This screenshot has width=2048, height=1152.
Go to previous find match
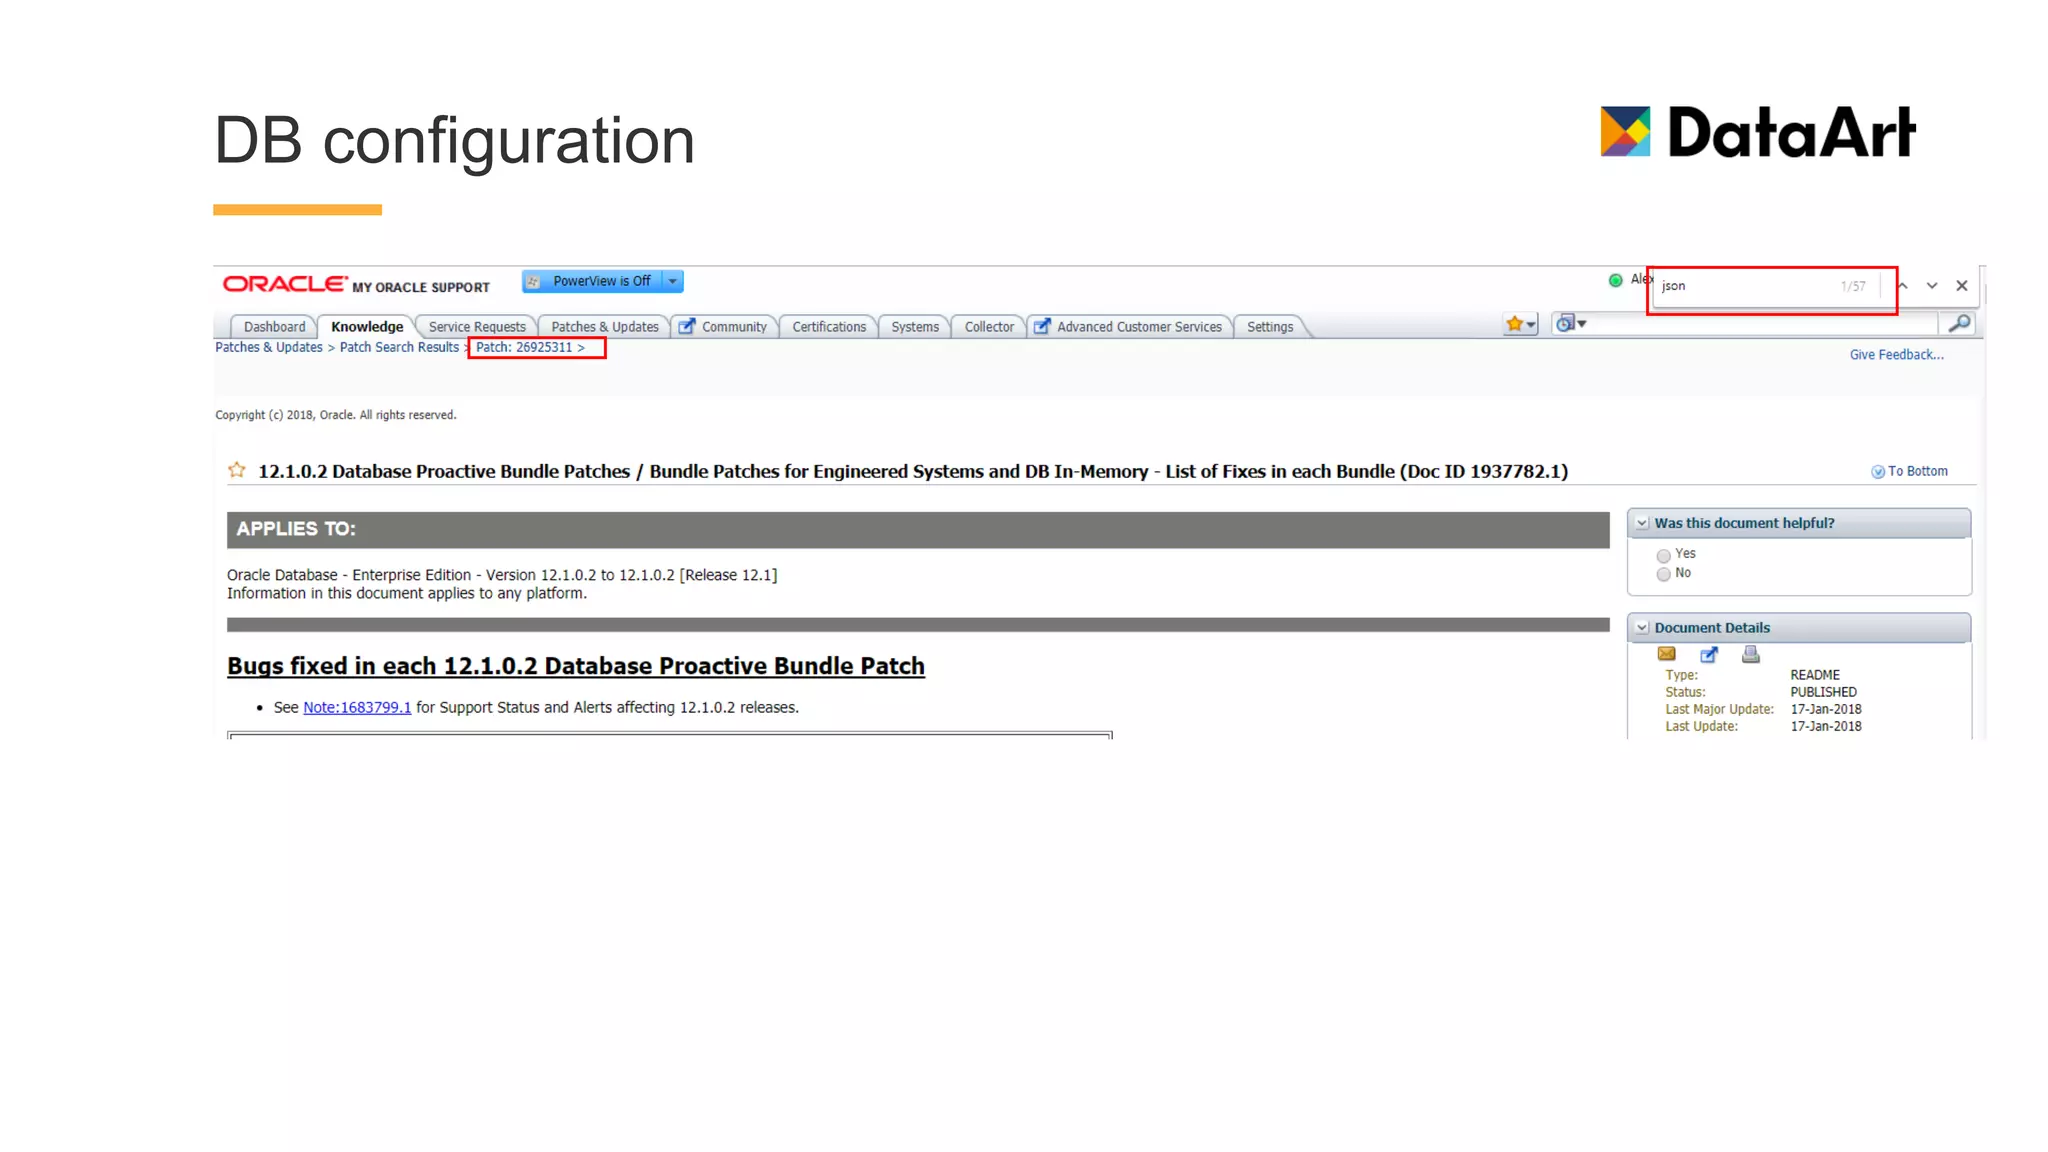point(1903,286)
